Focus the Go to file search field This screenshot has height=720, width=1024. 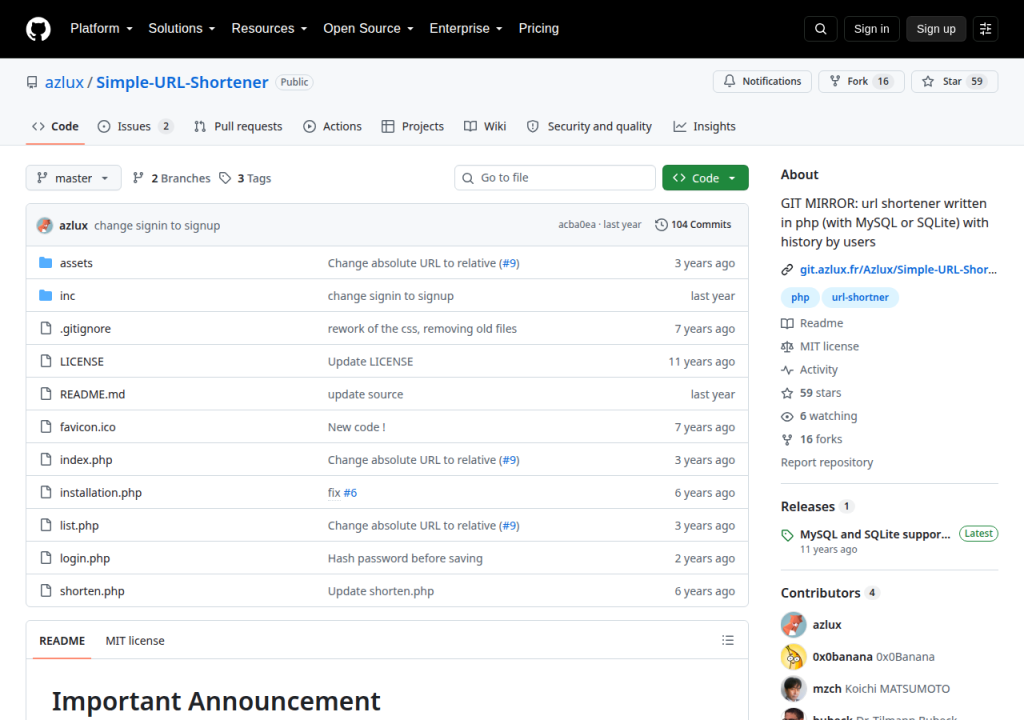pos(555,178)
